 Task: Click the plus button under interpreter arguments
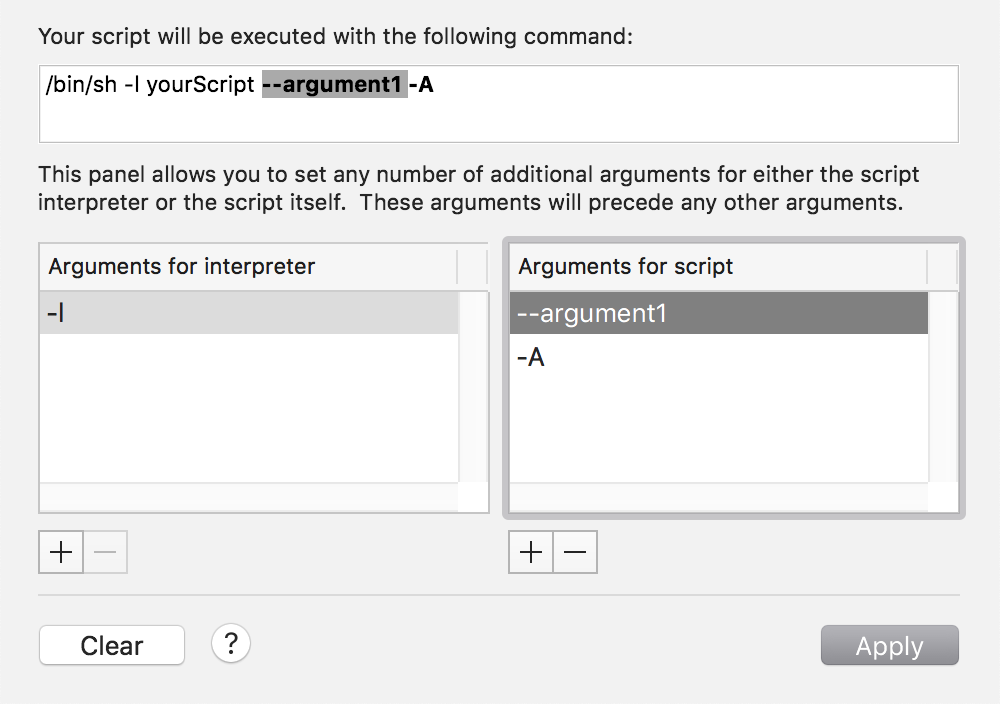pos(61,552)
